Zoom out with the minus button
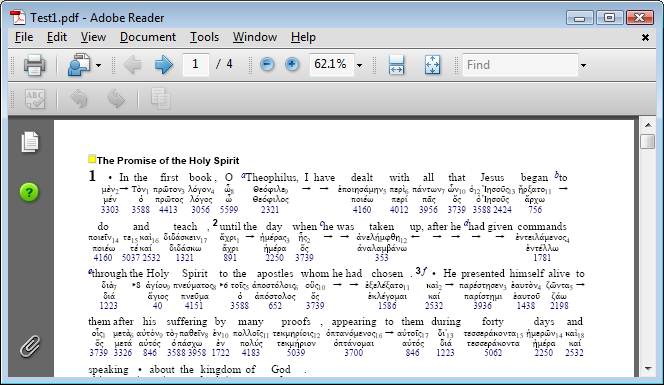Screen dimensions: 664x385 [267, 64]
